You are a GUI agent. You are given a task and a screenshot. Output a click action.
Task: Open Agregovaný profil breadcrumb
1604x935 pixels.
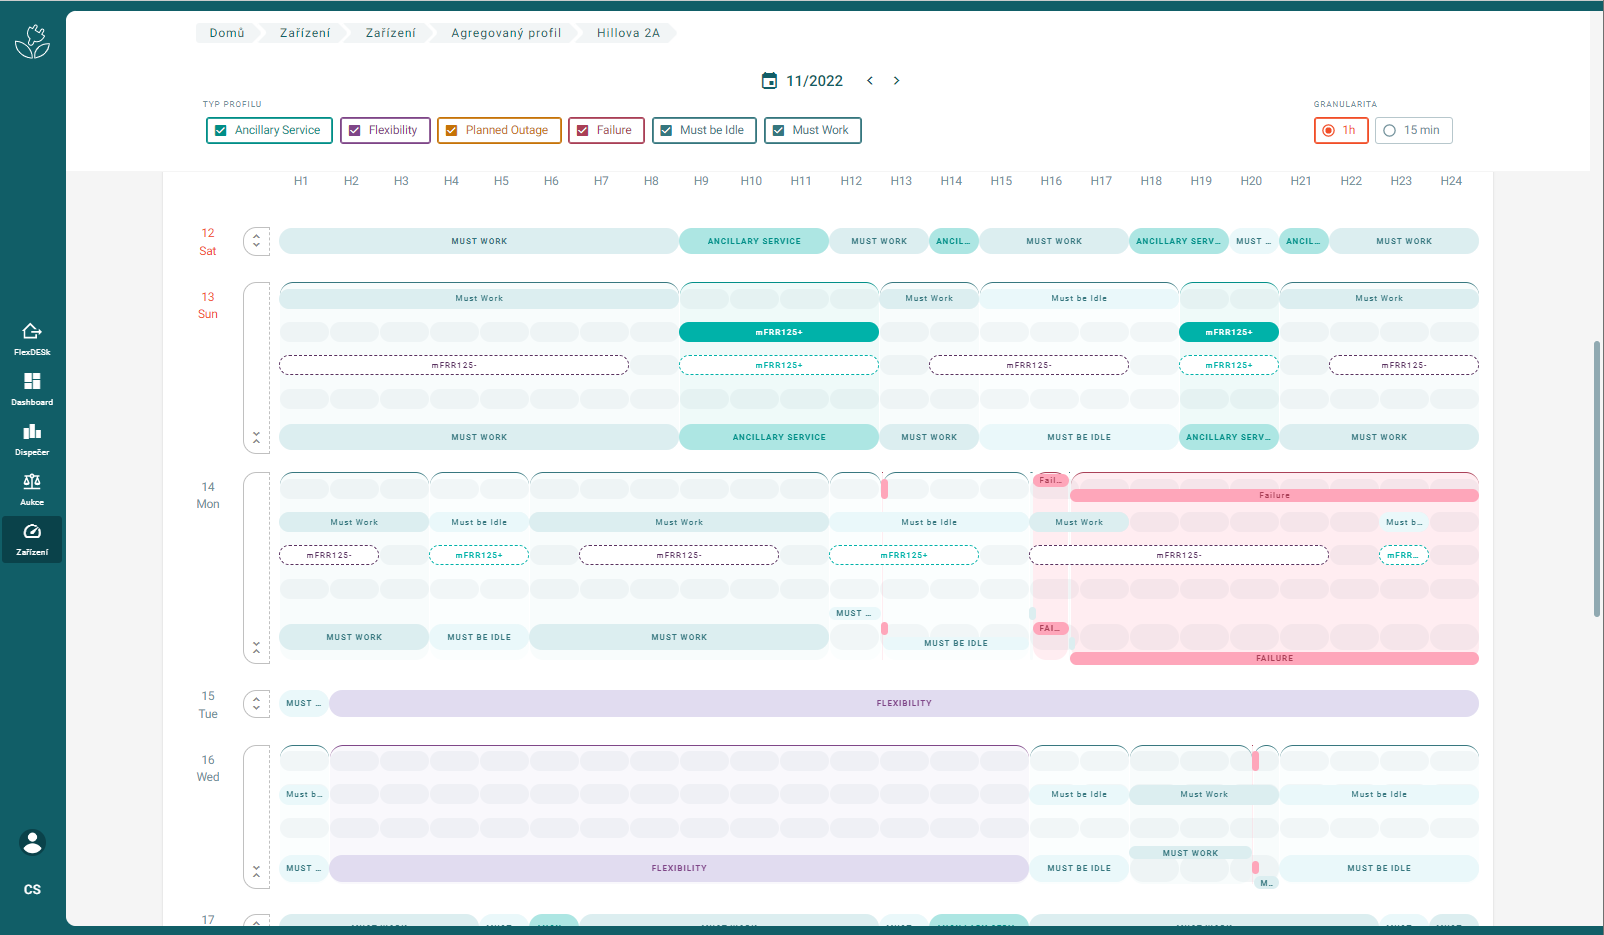click(x=506, y=33)
